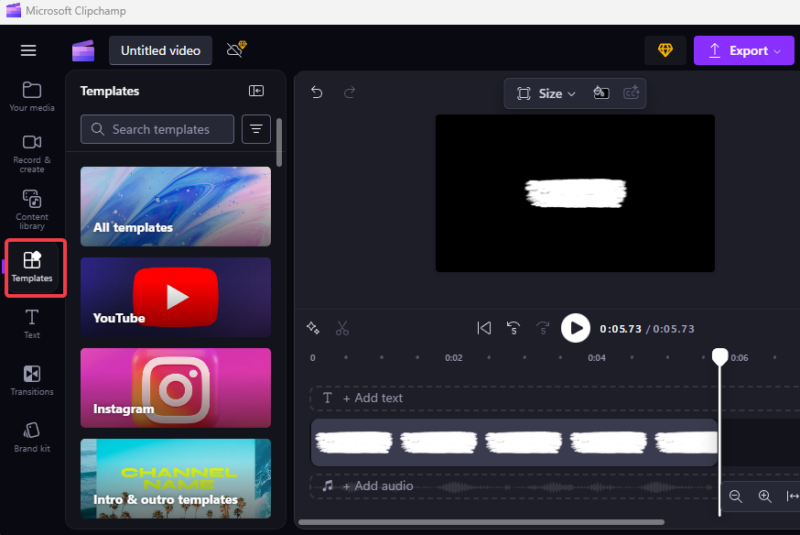Click the 0:05.73 current time display

(620, 329)
